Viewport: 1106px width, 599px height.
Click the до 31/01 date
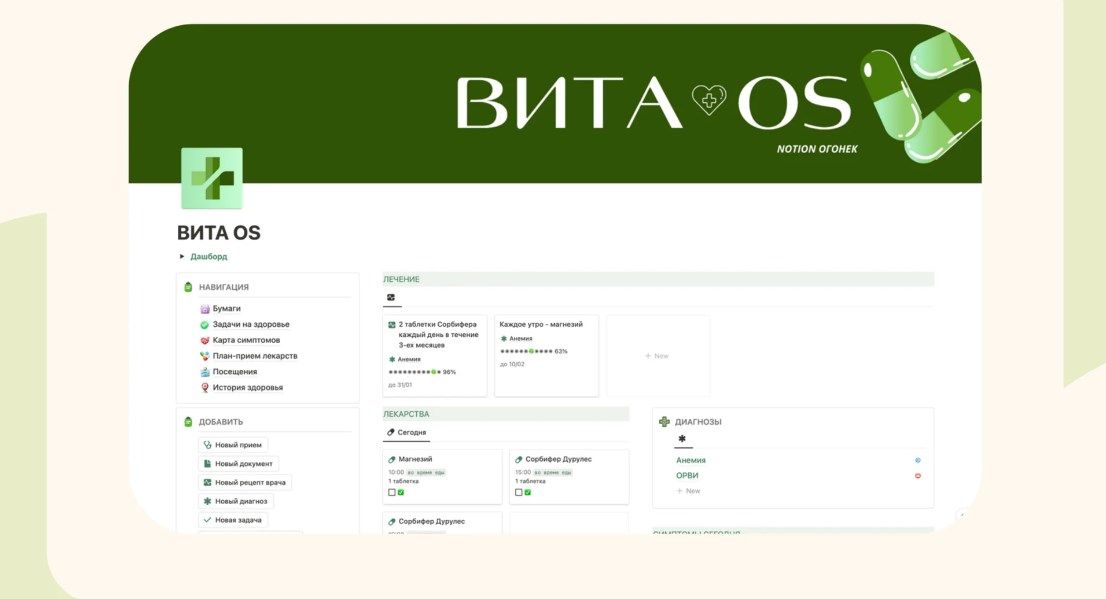400,385
